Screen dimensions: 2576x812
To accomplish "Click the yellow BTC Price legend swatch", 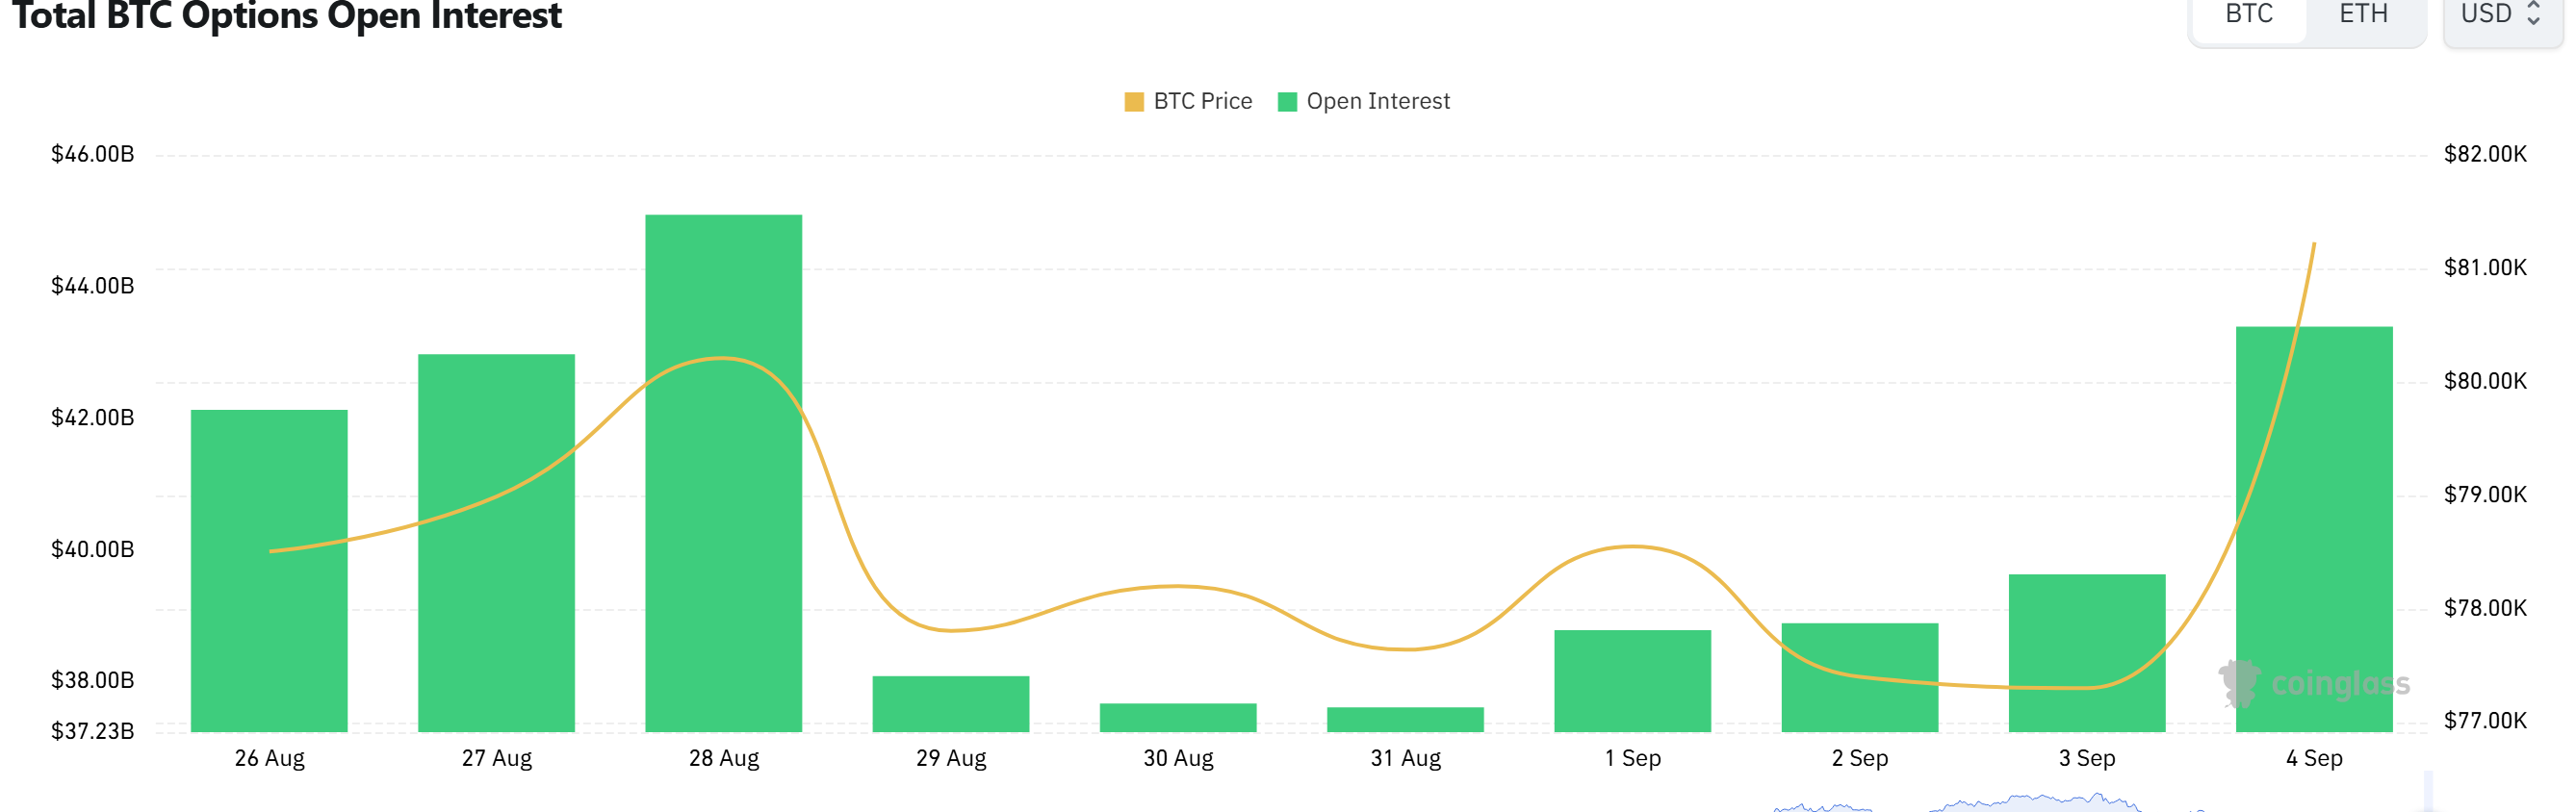I will coord(1134,102).
